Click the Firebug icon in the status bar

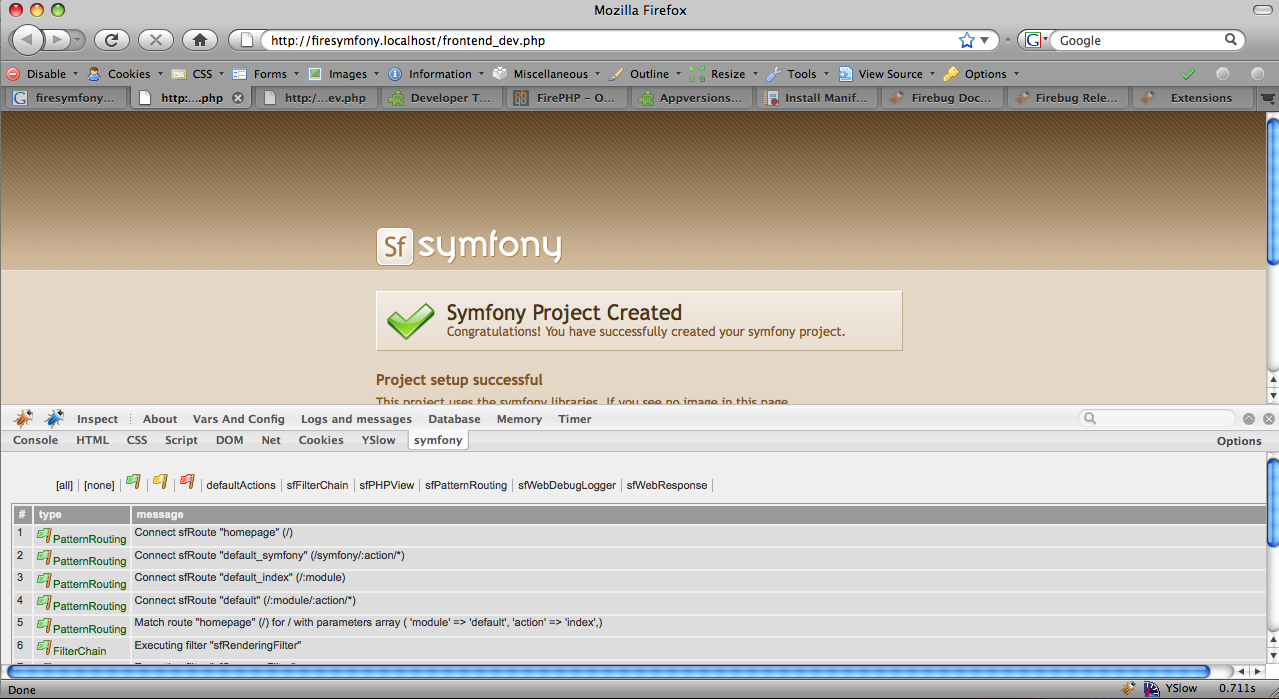[x=1129, y=688]
